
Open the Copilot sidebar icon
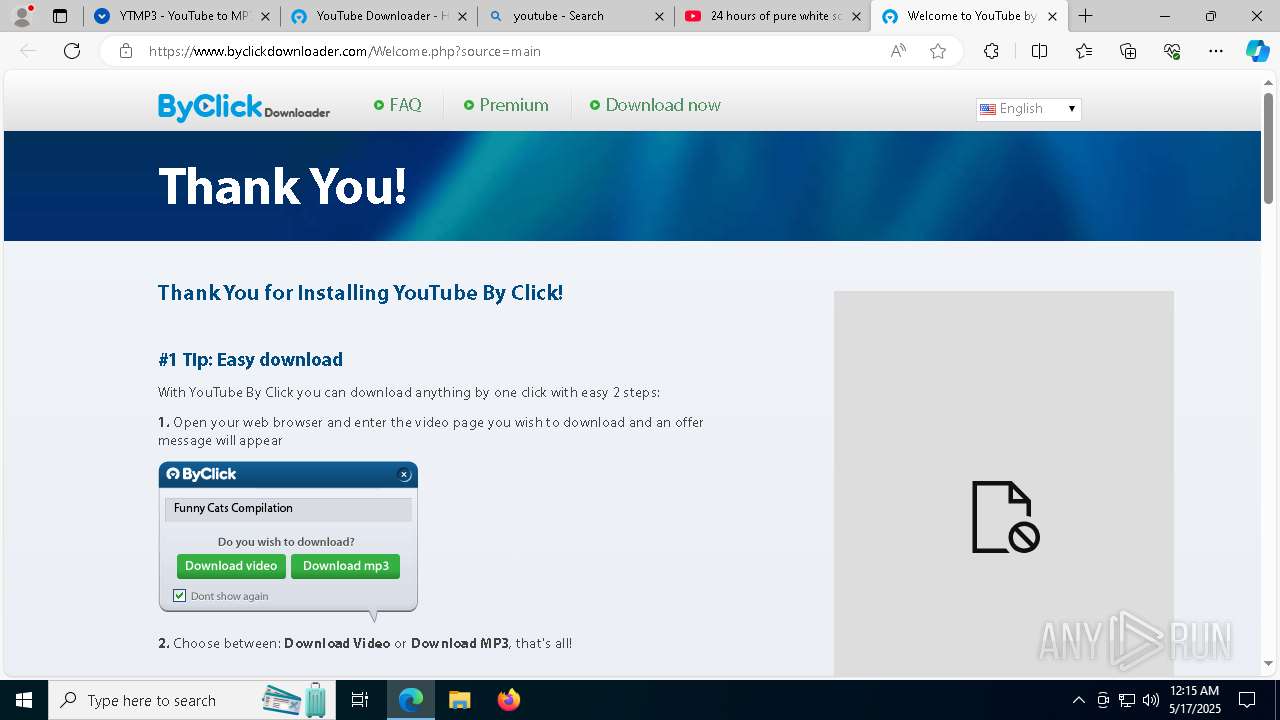point(1257,51)
